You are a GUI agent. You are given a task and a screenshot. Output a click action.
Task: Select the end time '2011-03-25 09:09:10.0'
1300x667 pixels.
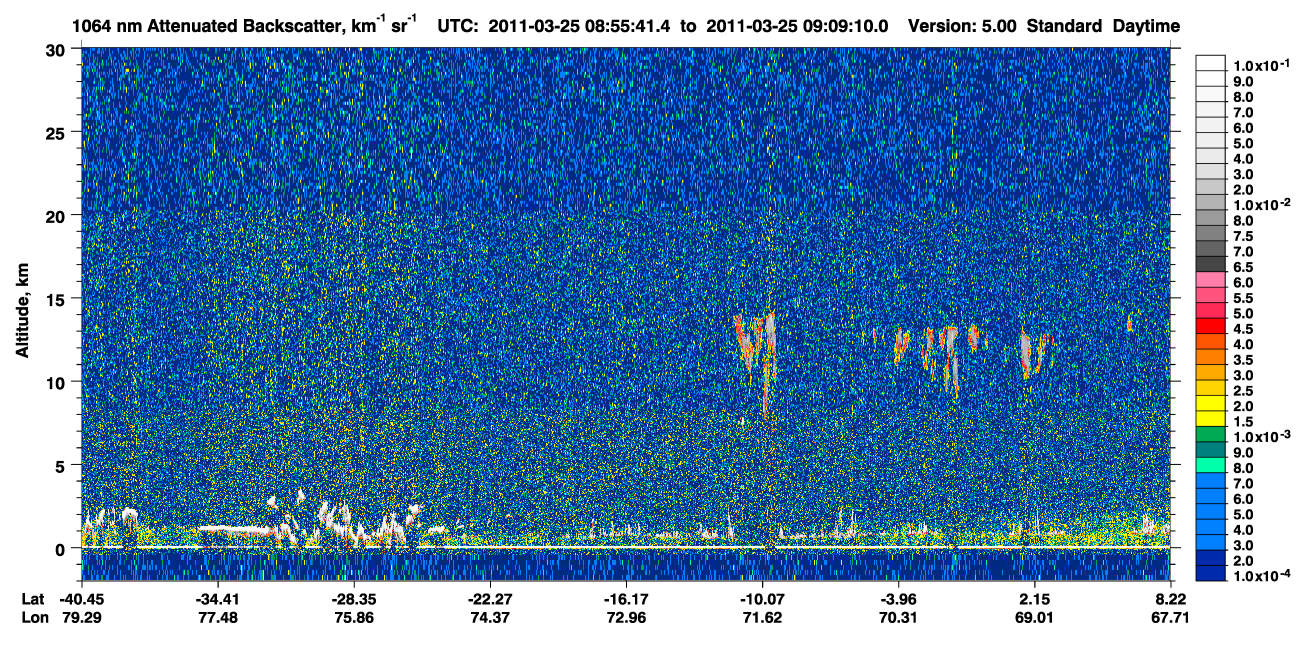[x=798, y=27]
